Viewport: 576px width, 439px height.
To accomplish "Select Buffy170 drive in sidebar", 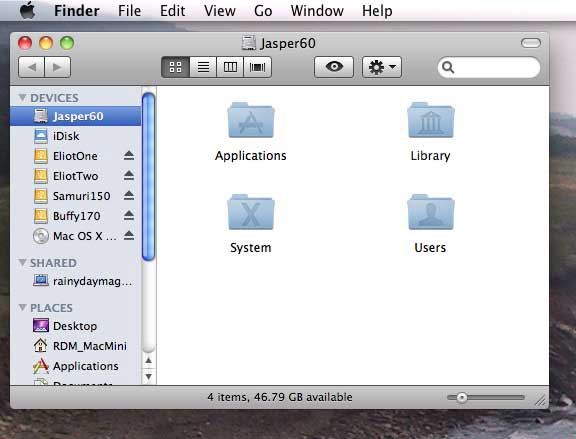I will tap(76, 216).
